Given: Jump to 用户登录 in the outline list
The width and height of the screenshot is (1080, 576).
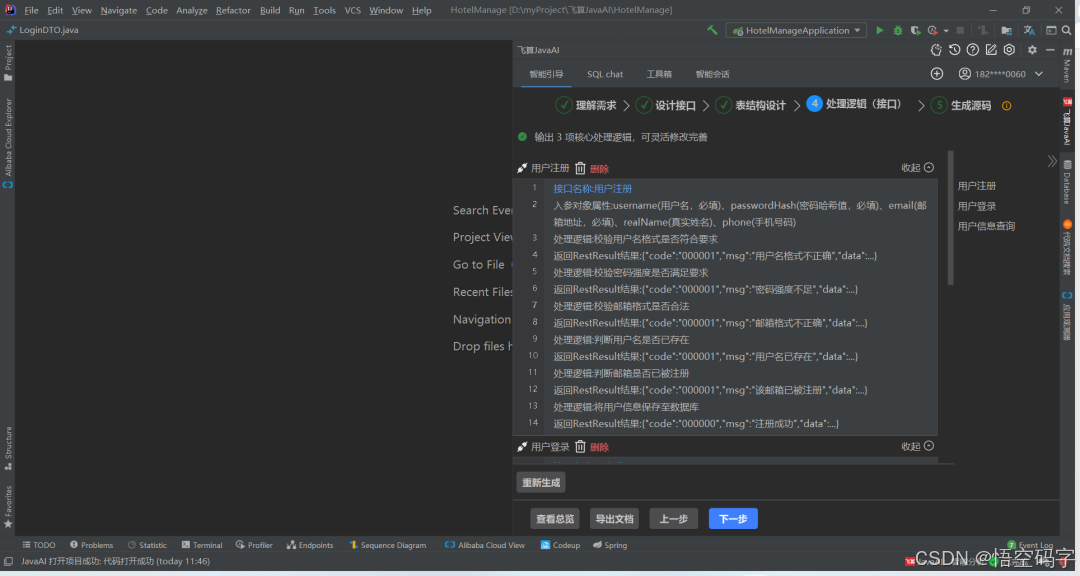Looking at the screenshot, I should tap(977, 206).
